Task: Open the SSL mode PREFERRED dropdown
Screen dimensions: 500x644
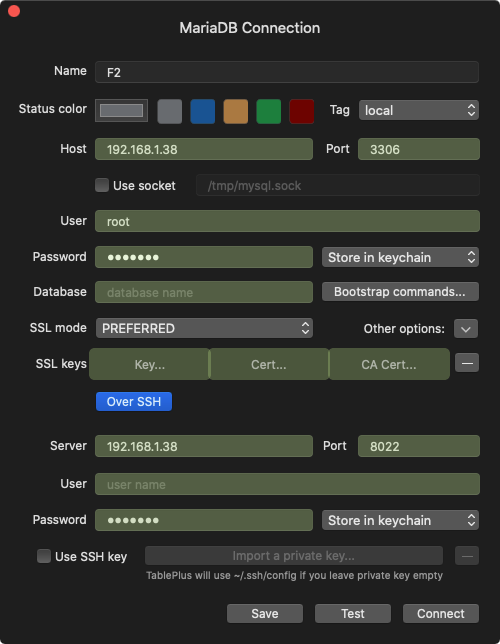Action: coord(204,328)
